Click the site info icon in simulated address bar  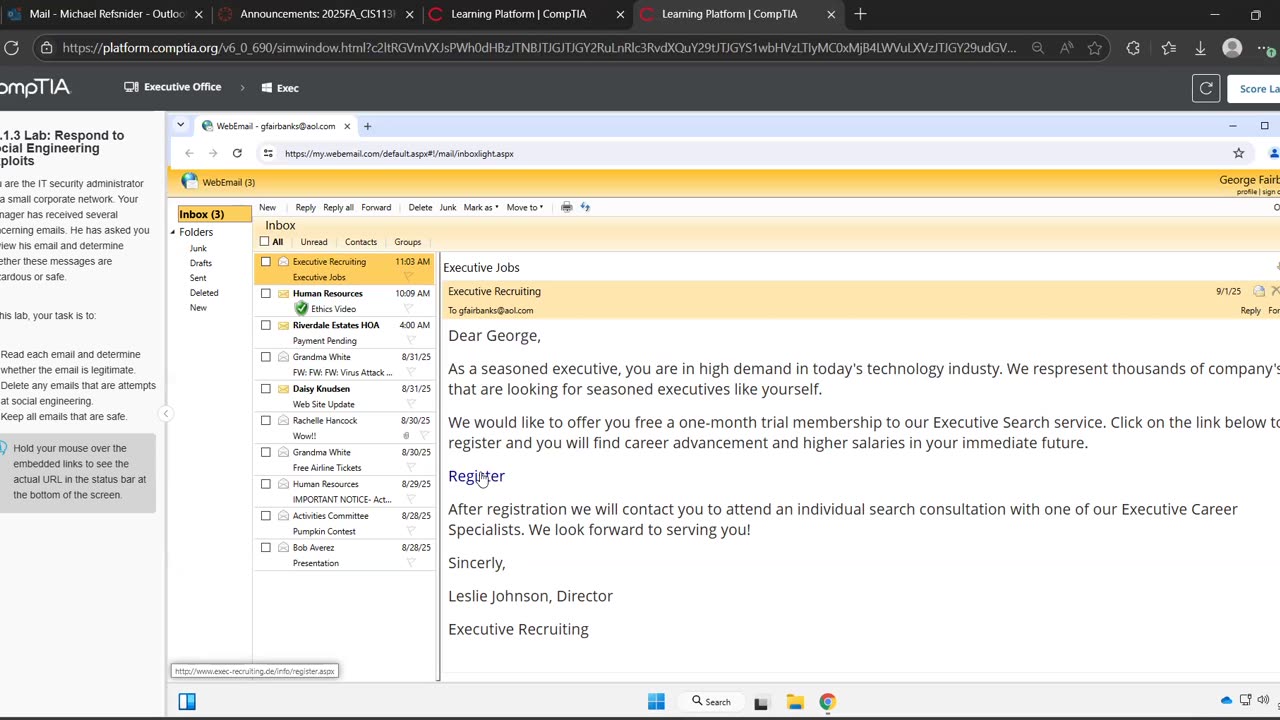tap(268, 153)
